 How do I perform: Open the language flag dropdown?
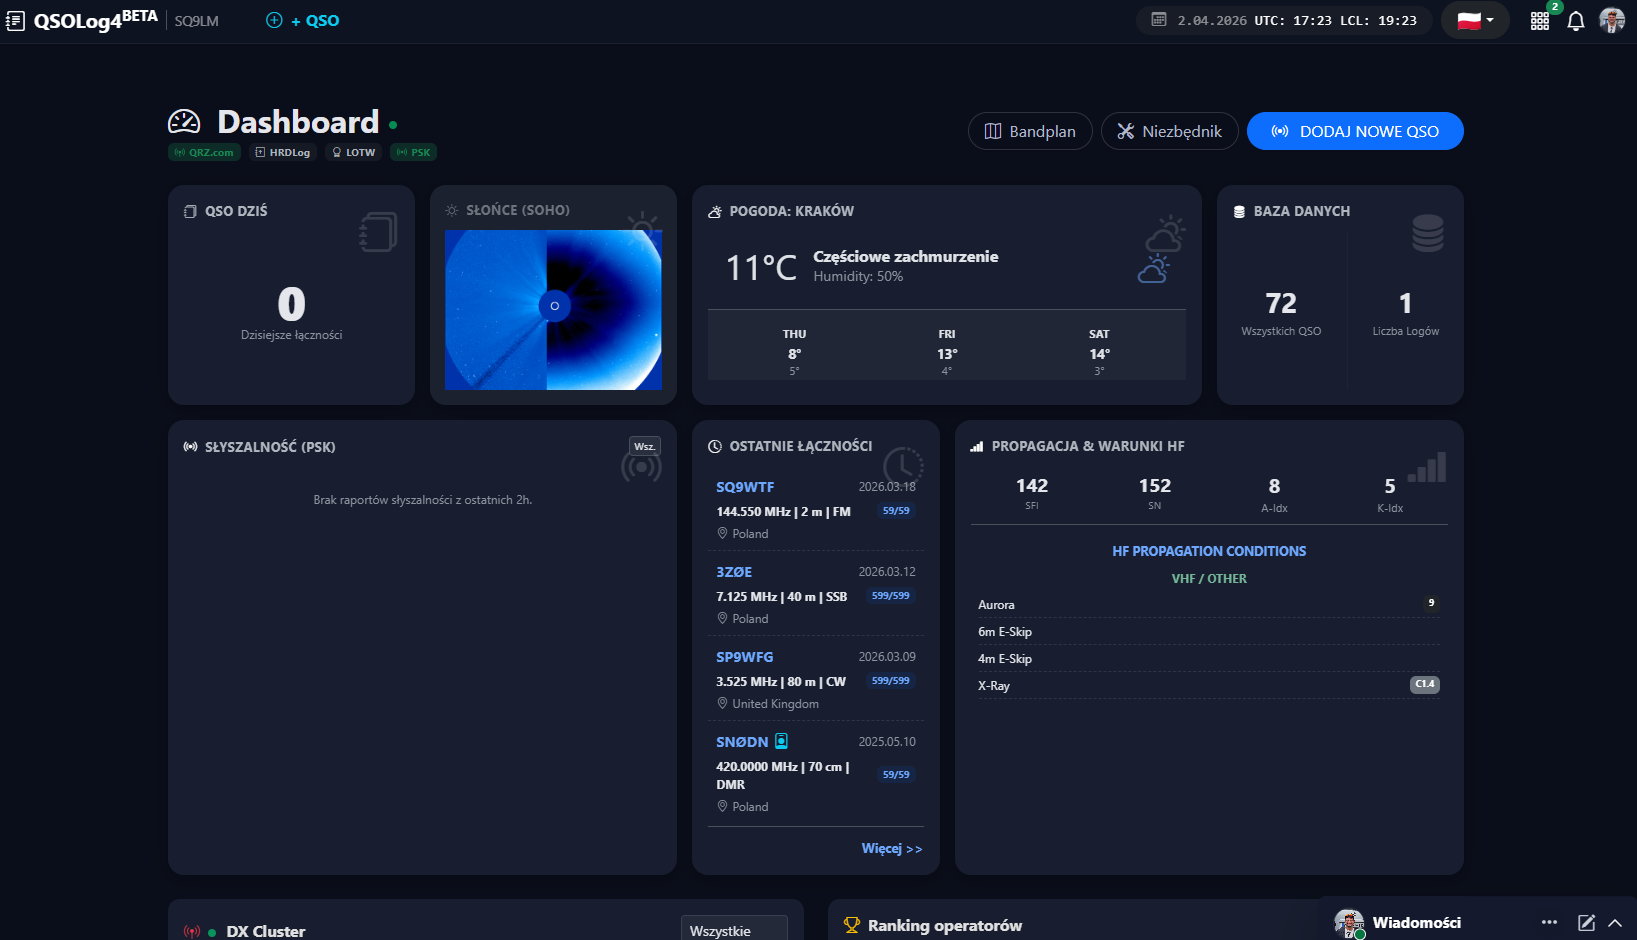tap(1475, 21)
